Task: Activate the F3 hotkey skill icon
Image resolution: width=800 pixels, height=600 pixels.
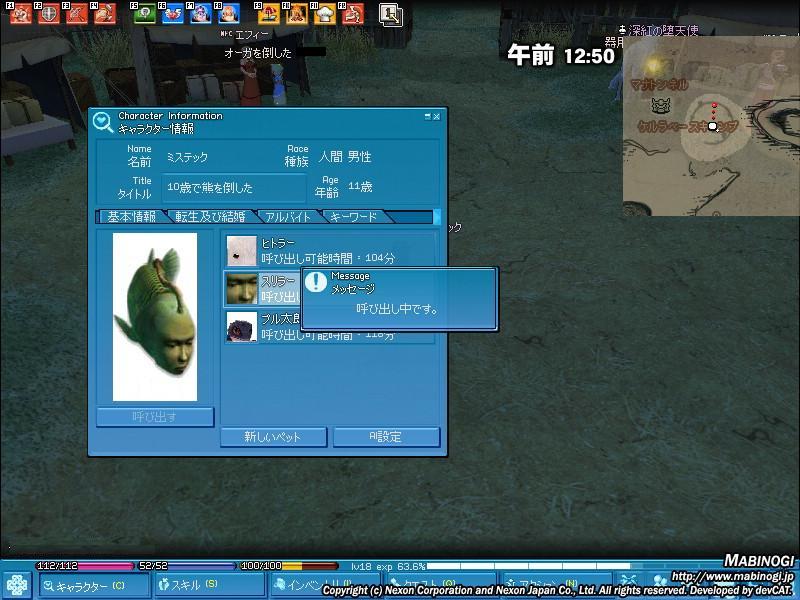Action: coord(76,13)
